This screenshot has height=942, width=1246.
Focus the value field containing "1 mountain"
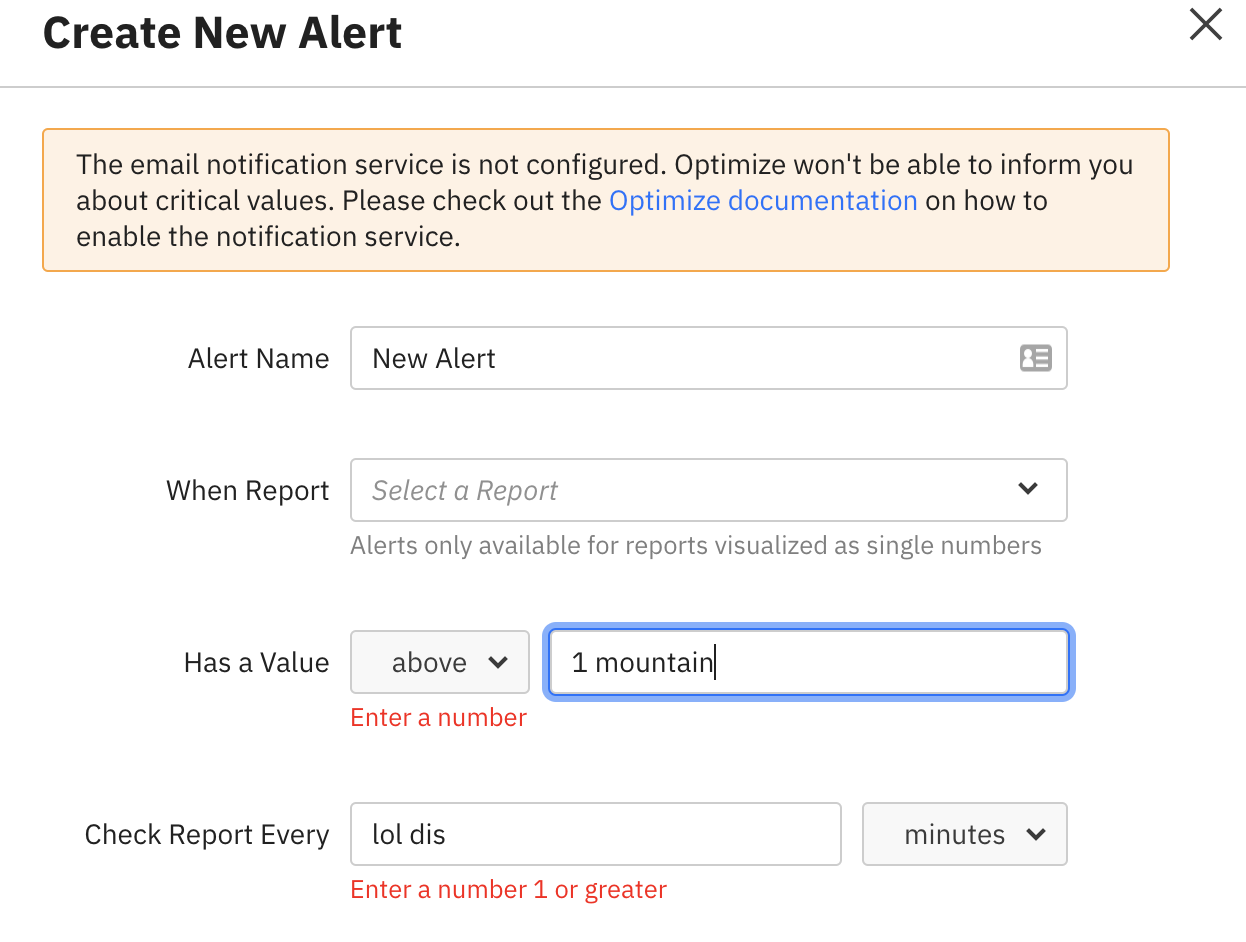pyautogui.click(x=808, y=662)
